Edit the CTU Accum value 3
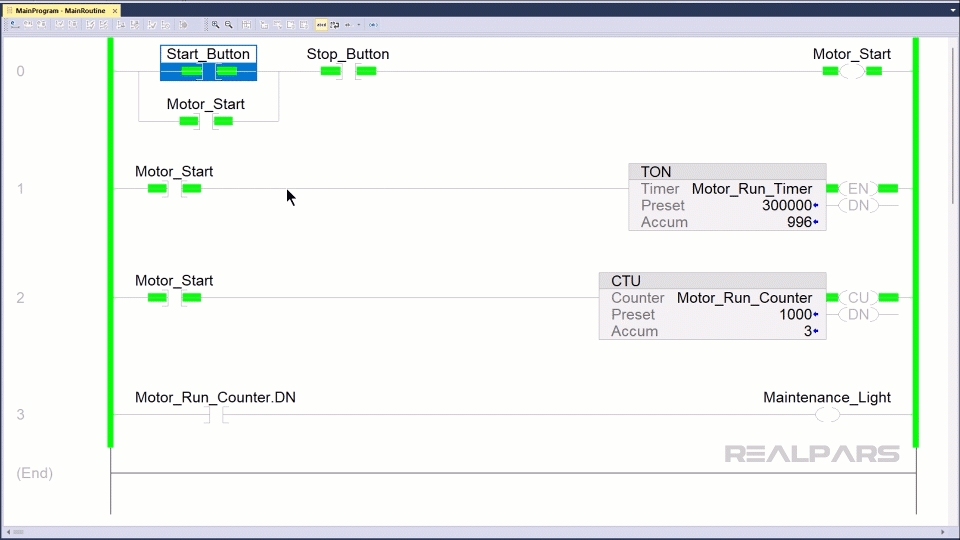 coord(808,331)
